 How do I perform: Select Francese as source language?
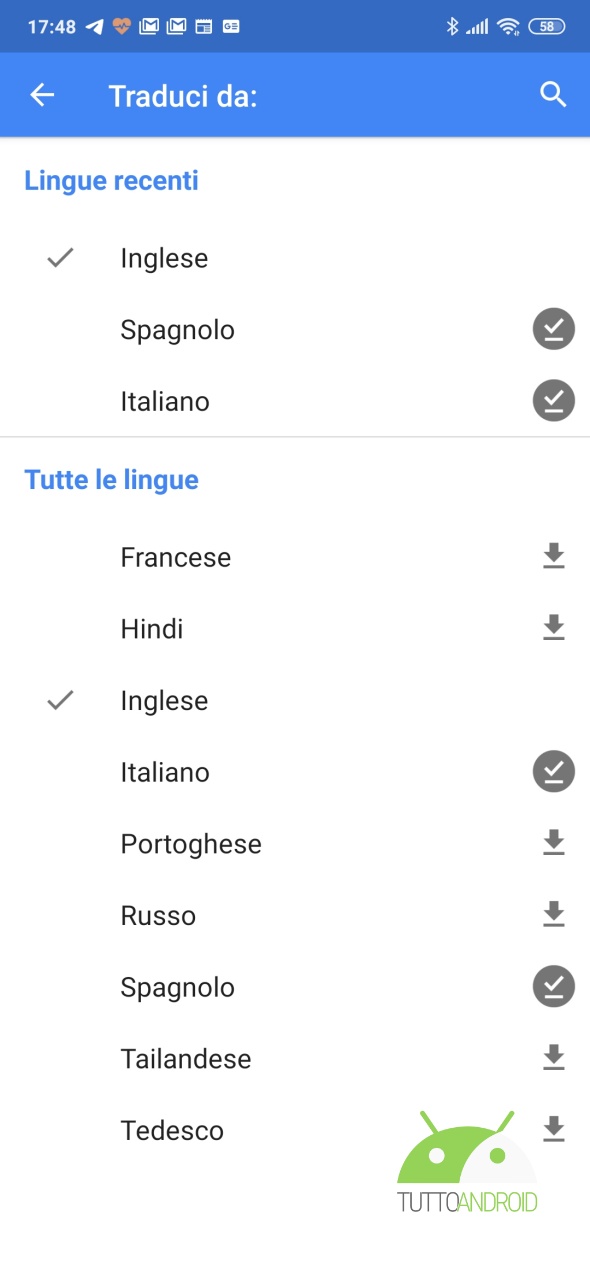click(295, 557)
